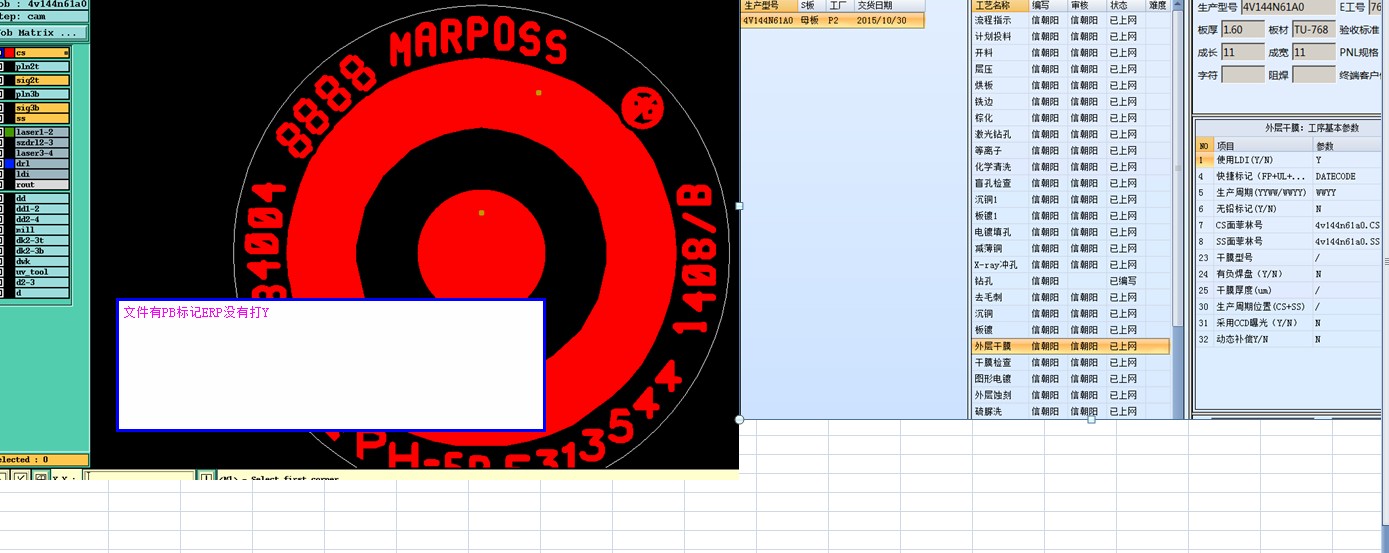Select the highlighted 外层干膜 process row
Viewport: 1389px width, 553px height.
1070,346
